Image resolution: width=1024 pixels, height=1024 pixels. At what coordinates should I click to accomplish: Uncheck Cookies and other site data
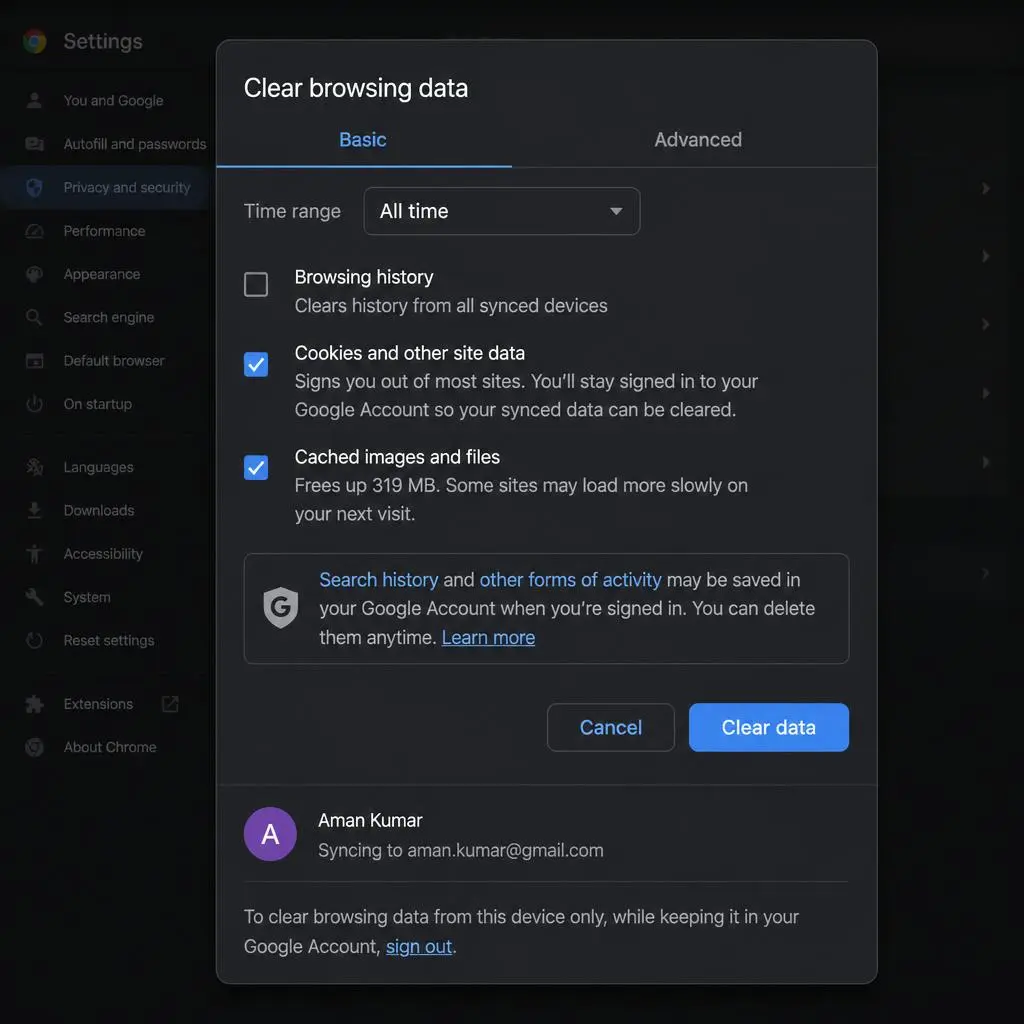pyautogui.click(x=256, y=364)
